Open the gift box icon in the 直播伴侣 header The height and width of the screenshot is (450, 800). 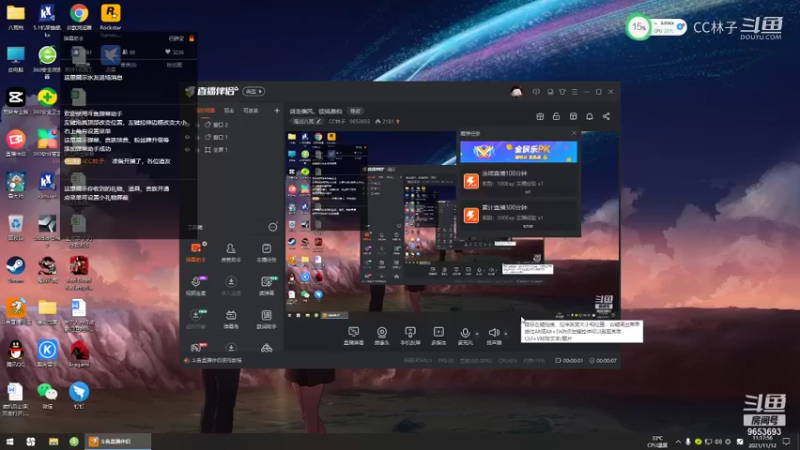click(540, 116)
